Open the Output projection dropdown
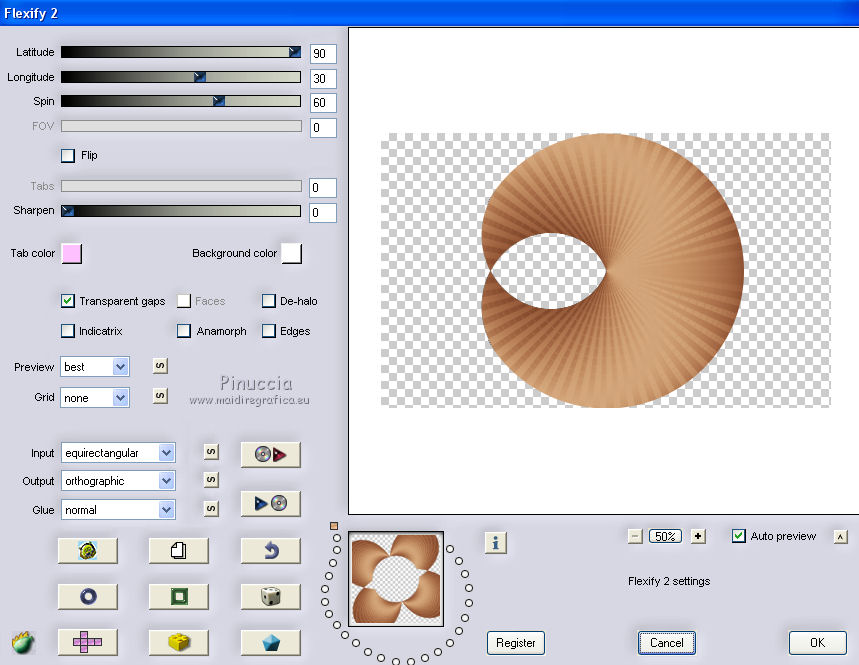This screenshot has height=665, width=859. [x=118, y=481]
